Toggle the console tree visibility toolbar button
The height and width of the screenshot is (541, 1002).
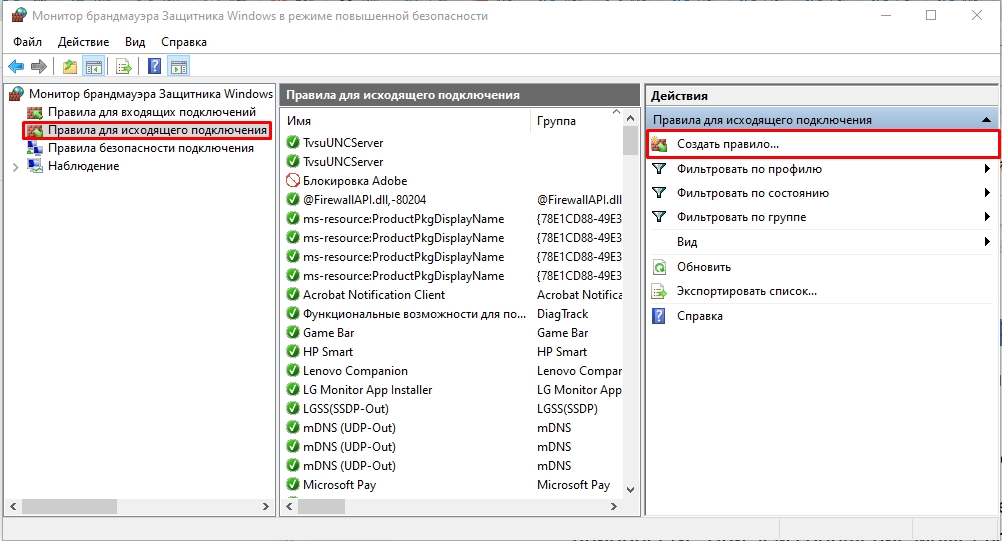93,67
